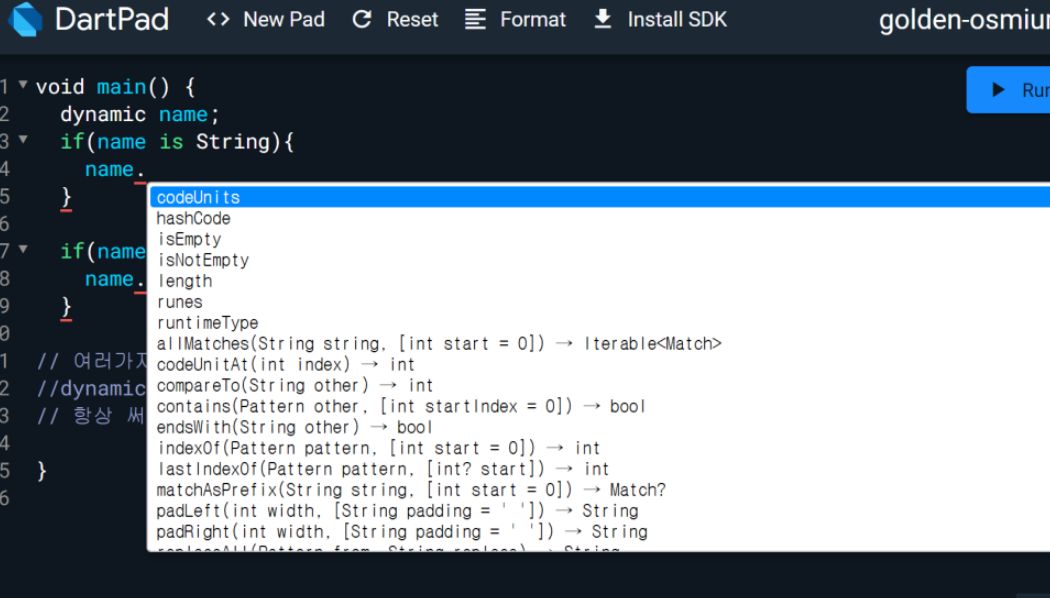Pick contains(Pattern other) suggestion

(x=600, y=406)
